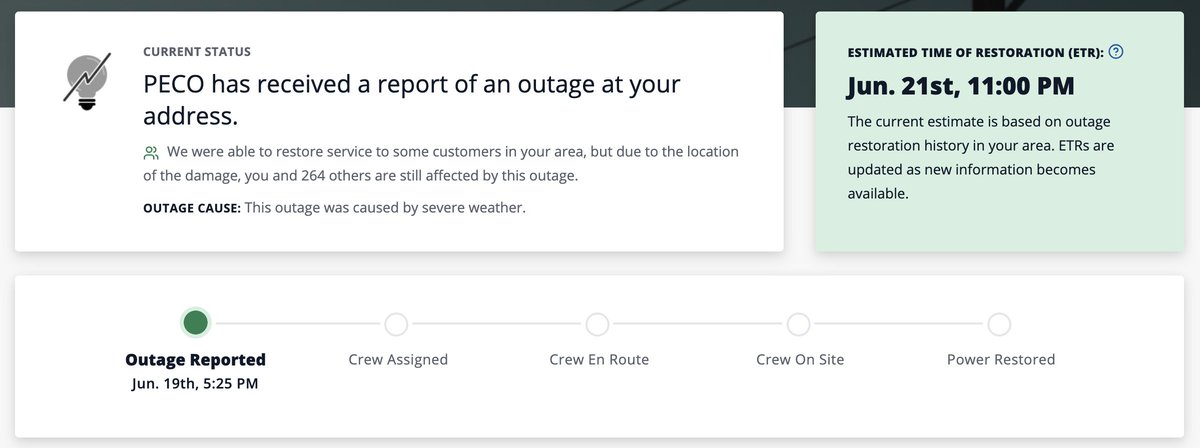
Task: Click the 'ESTIMATED TIME OF RESTORATION (ETR):' label
Action: pos(975,52)
